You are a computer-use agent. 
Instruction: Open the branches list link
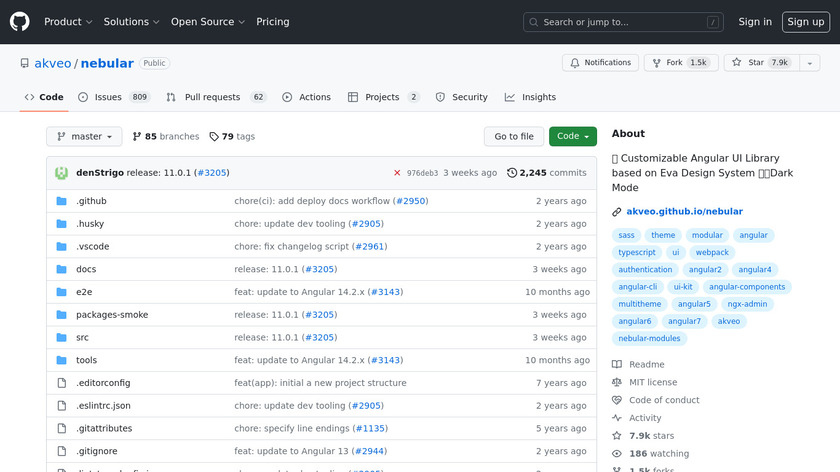165,137
